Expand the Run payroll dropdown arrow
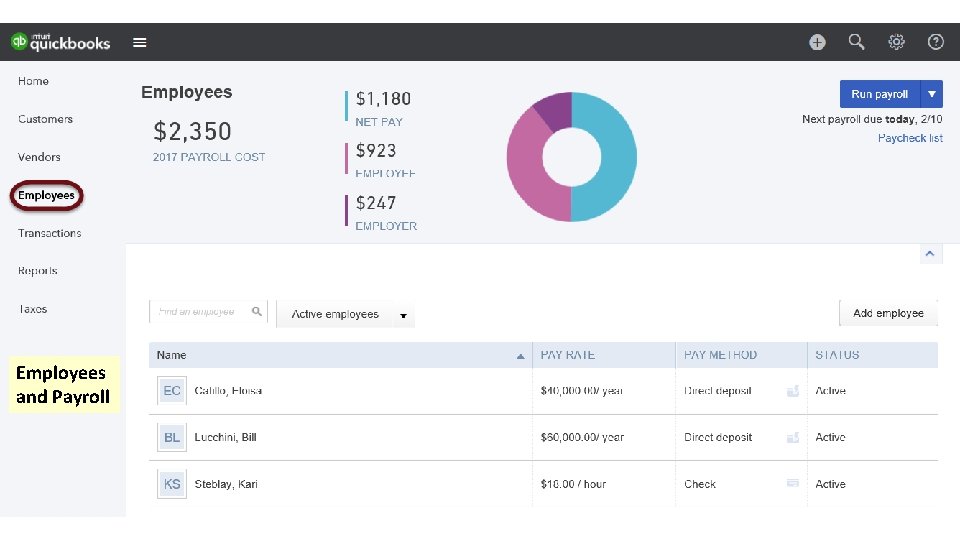 [932, 94]
